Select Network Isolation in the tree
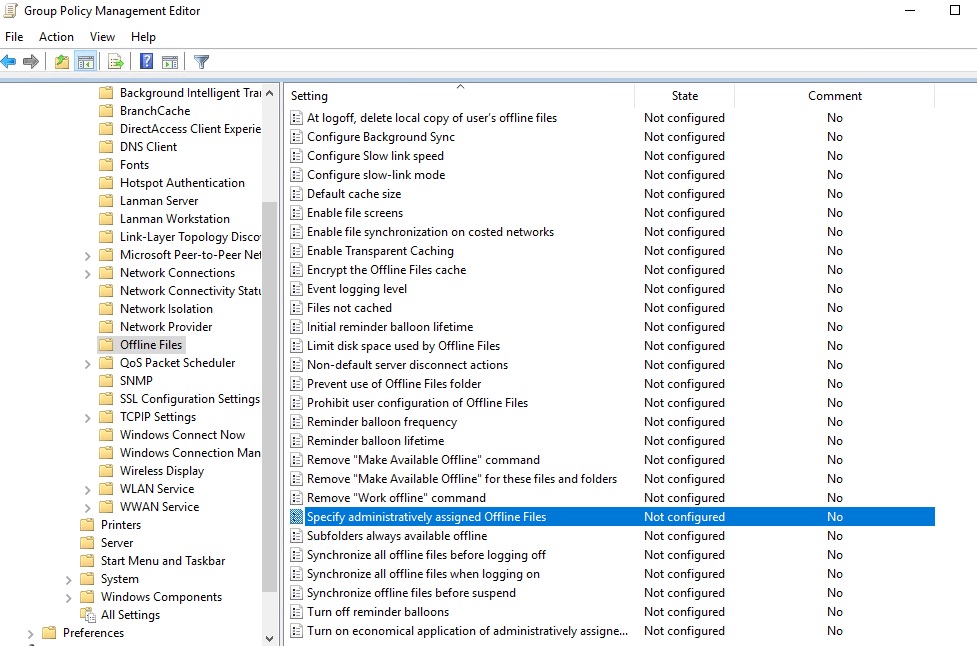This screenshot has width=977, height=646. tap(166, 308)
